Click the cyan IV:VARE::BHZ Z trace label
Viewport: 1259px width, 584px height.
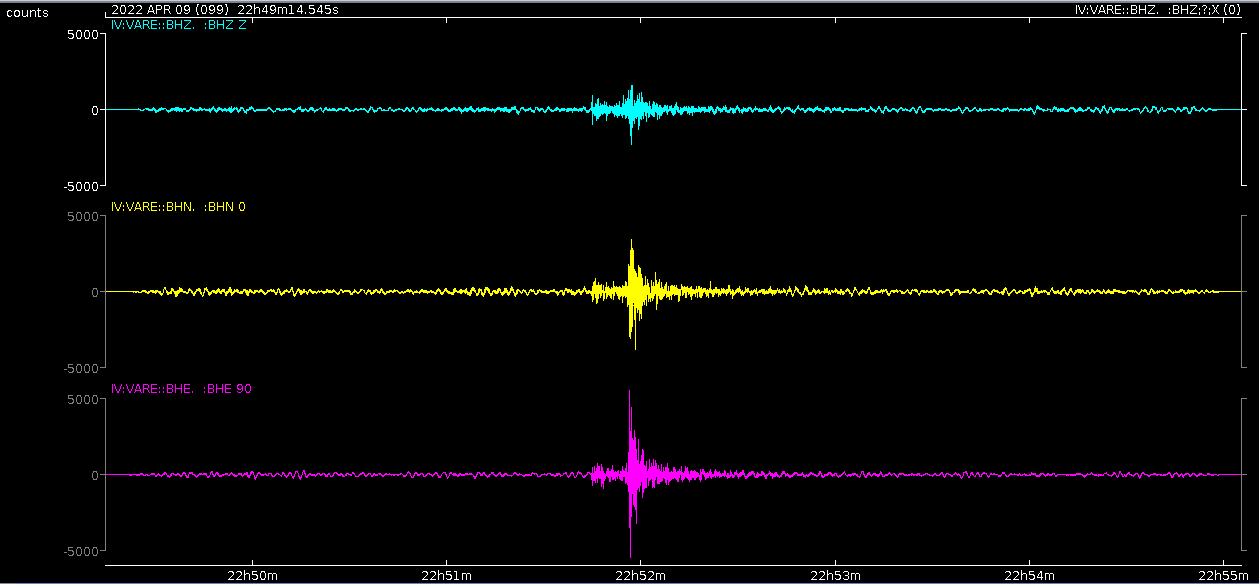click(178, 25)
